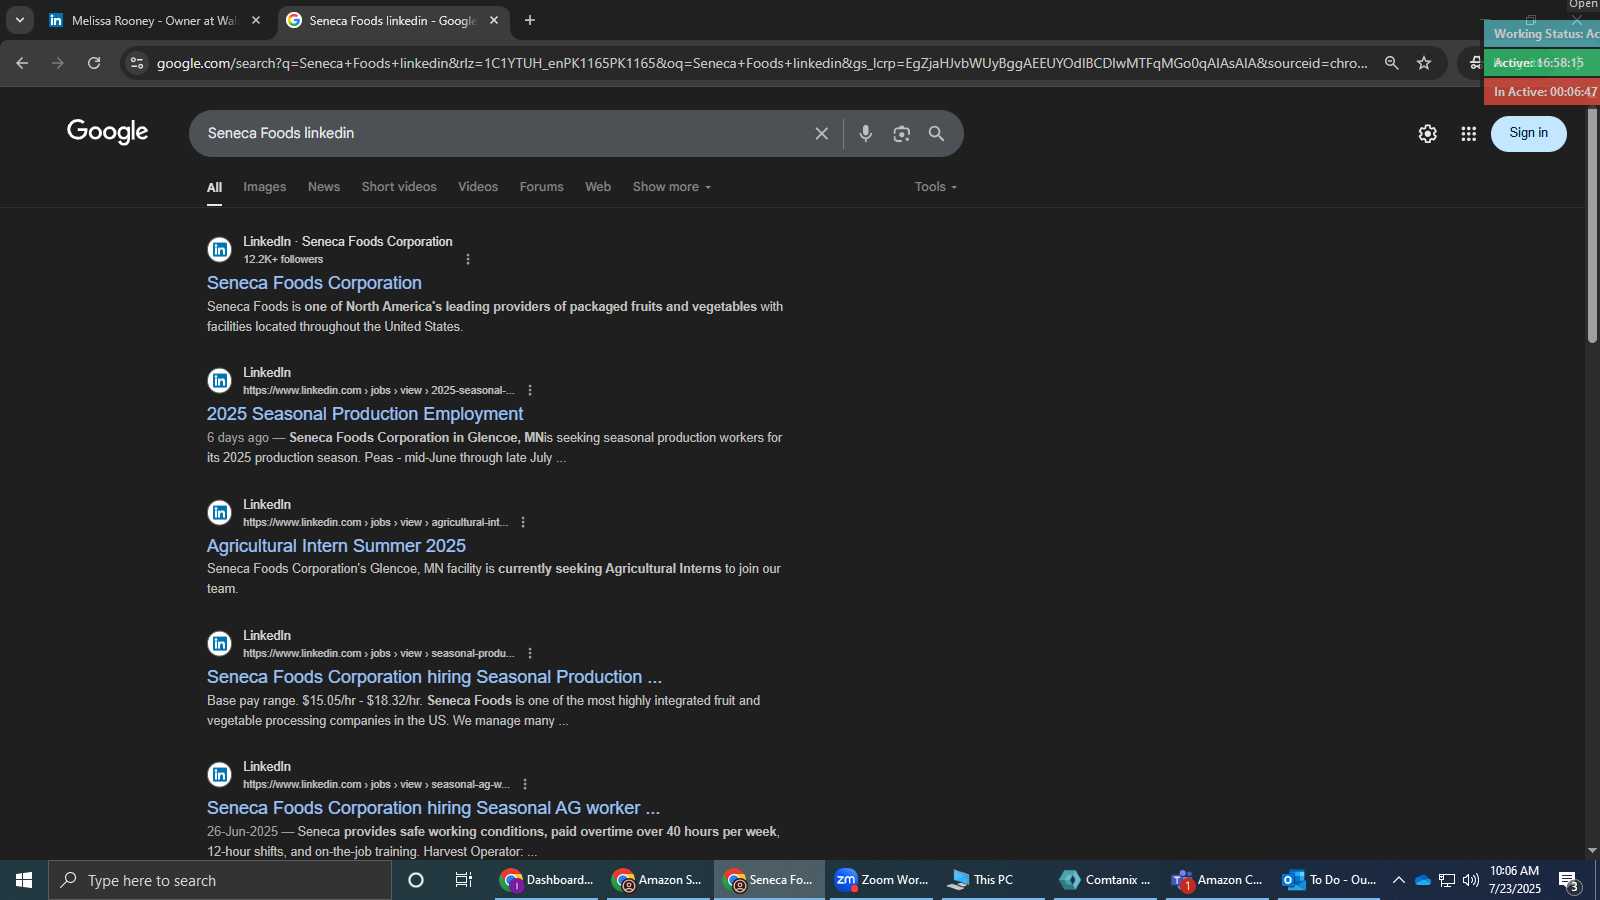Open more options for 2025 Seasonal Production result
Image resolution: width=1600 pixels, height=900 pixels.
click(x=530, y=391)
